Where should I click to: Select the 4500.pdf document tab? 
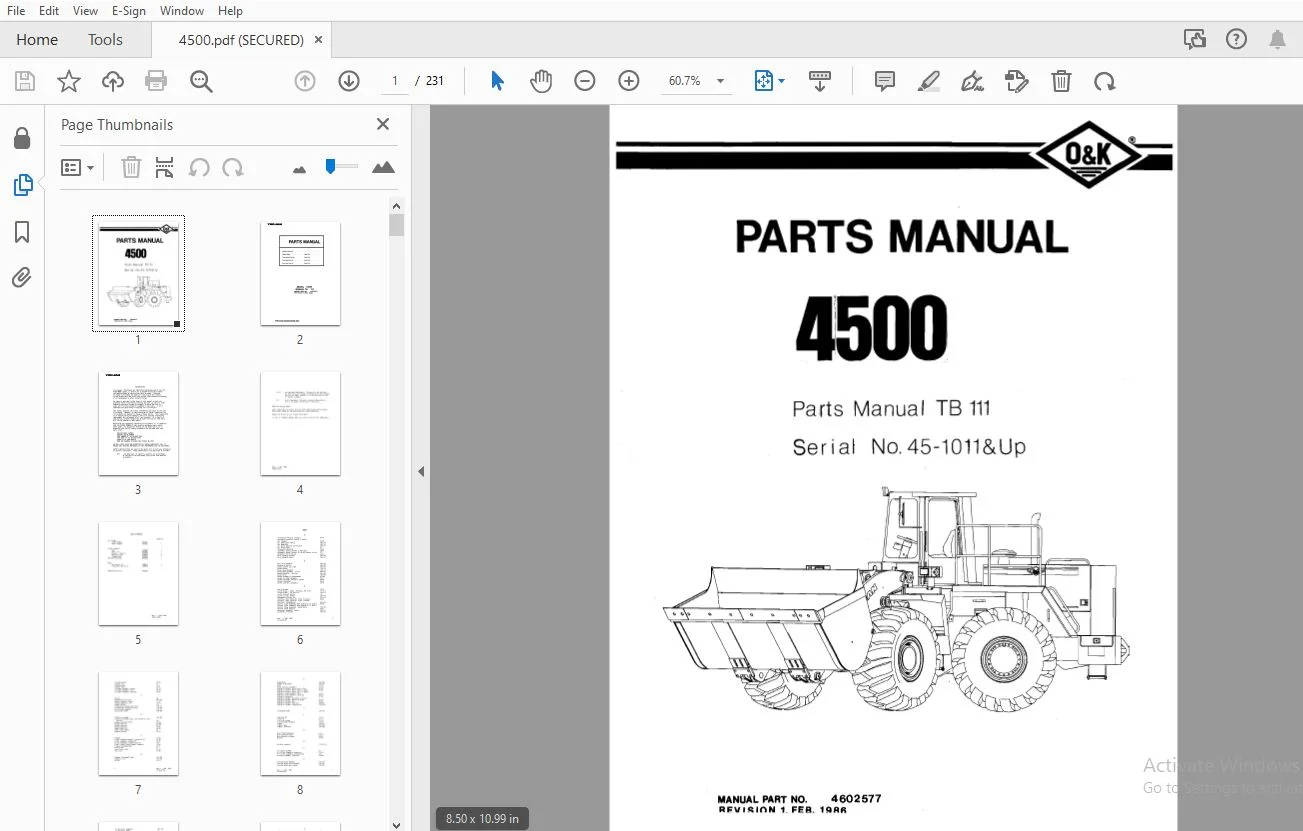(241, 40)
